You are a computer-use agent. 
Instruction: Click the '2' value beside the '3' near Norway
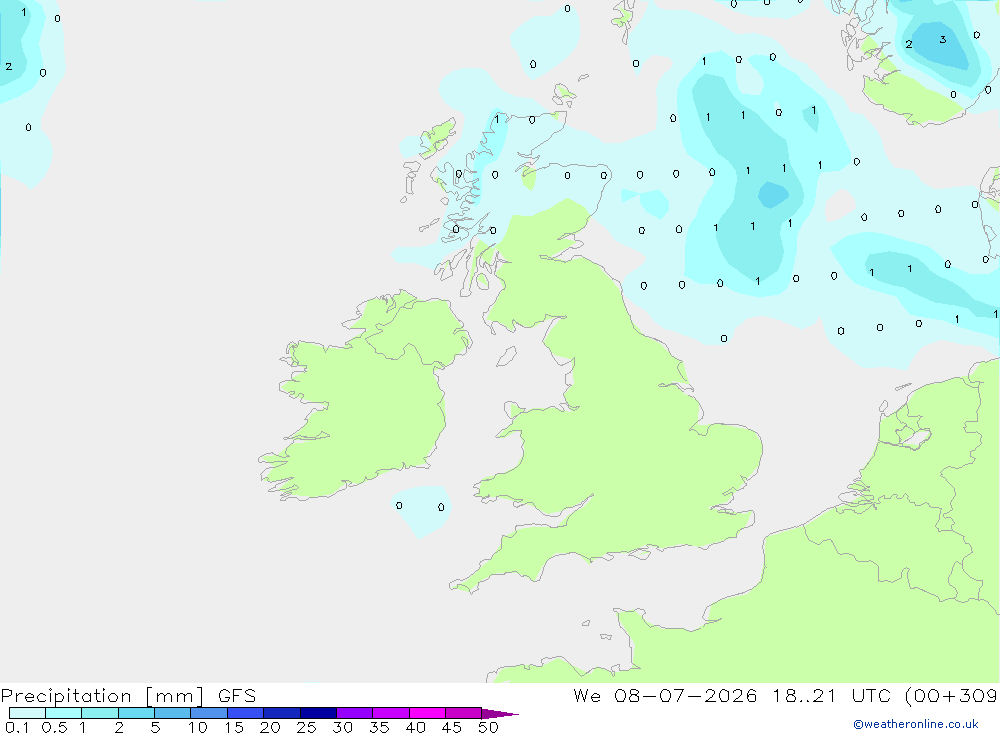pos(909,44)
